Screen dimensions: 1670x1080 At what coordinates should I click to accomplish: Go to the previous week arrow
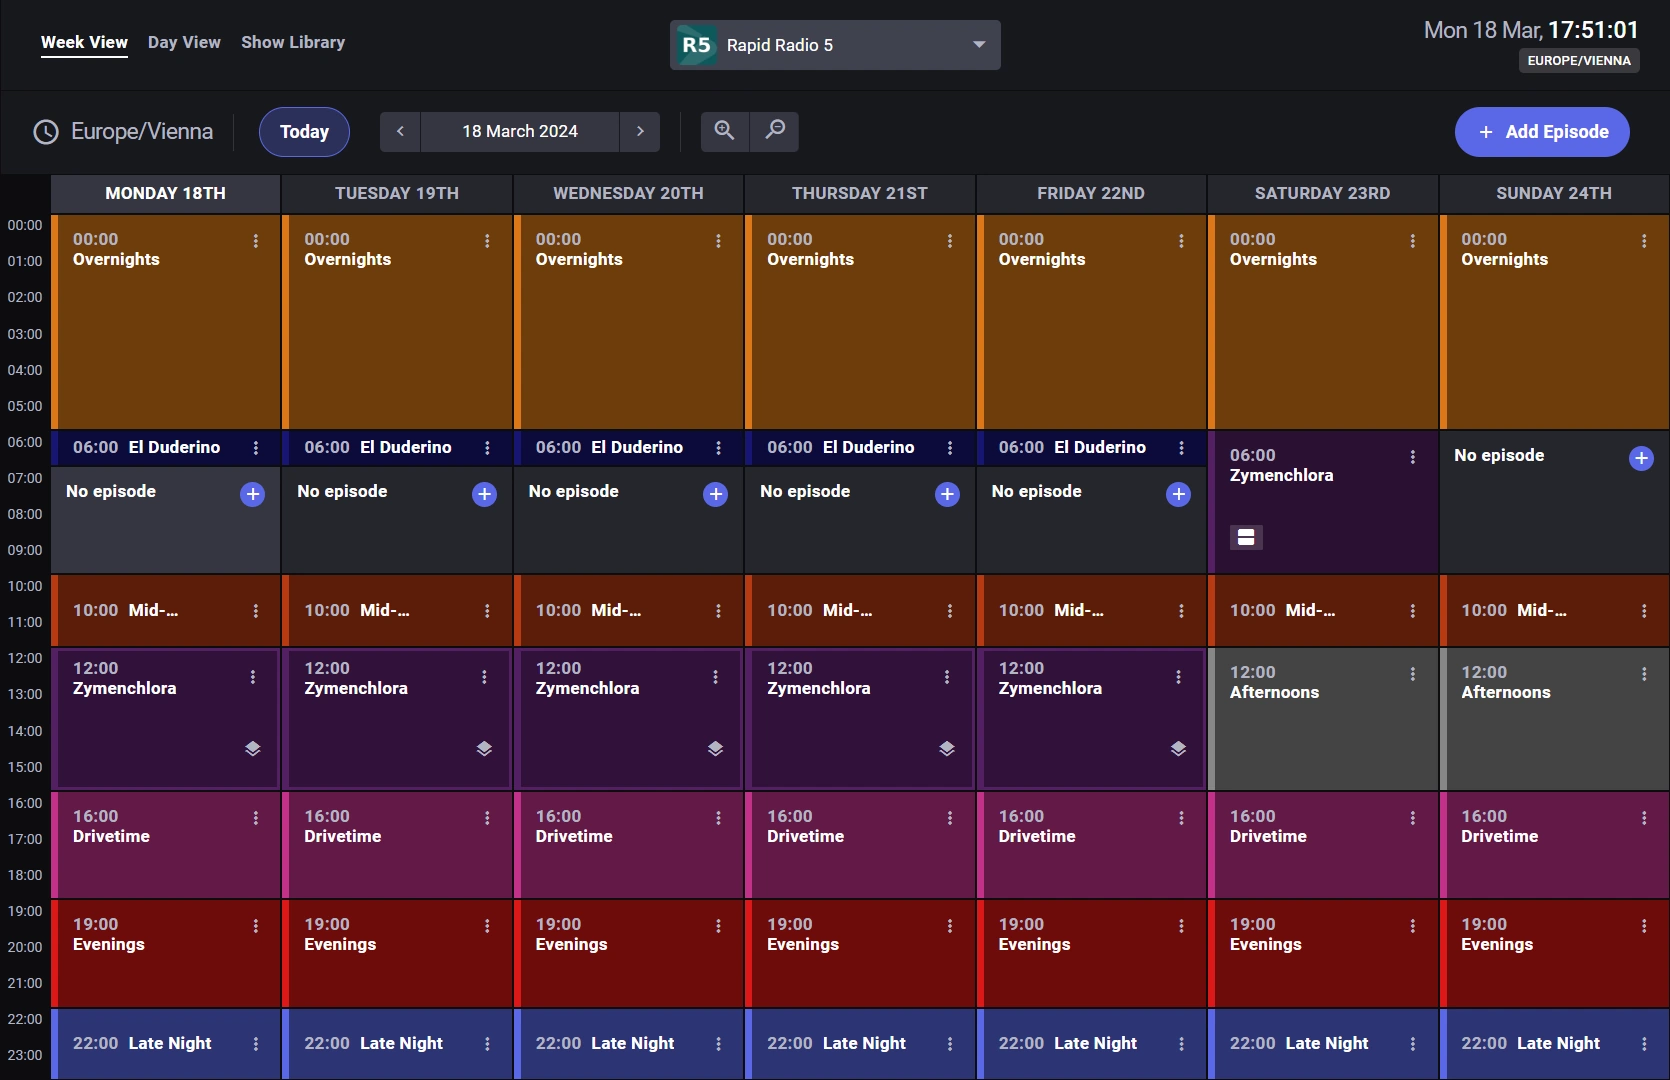click(x=400, y=132)
